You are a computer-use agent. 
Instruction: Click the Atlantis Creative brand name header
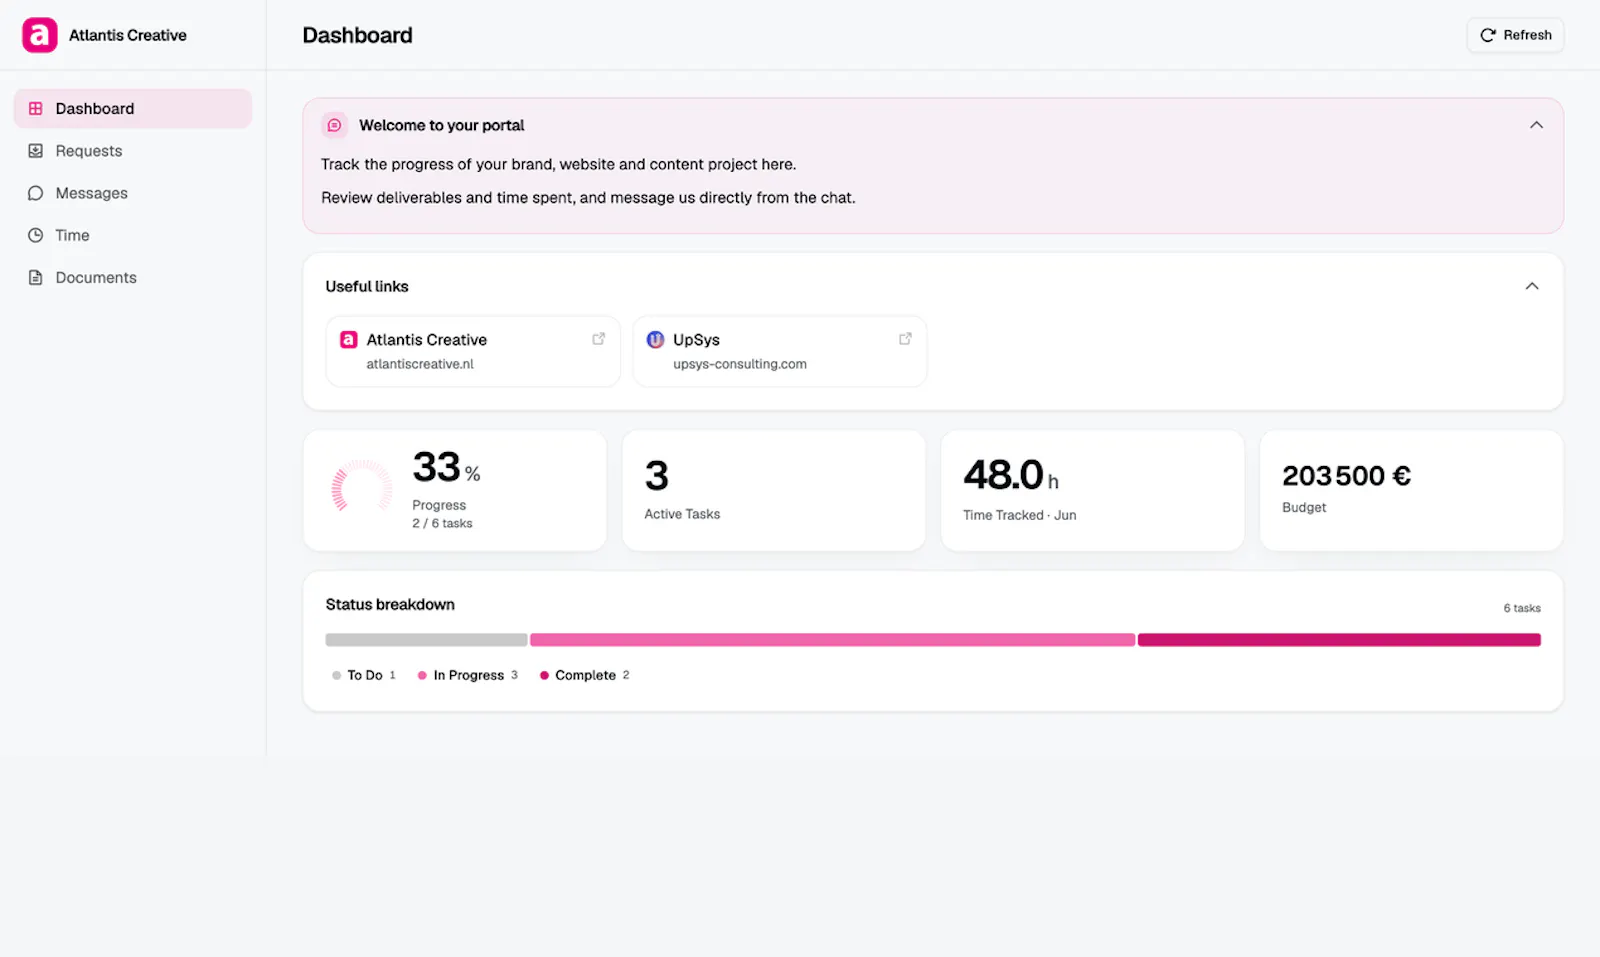[x=128, y=35]
